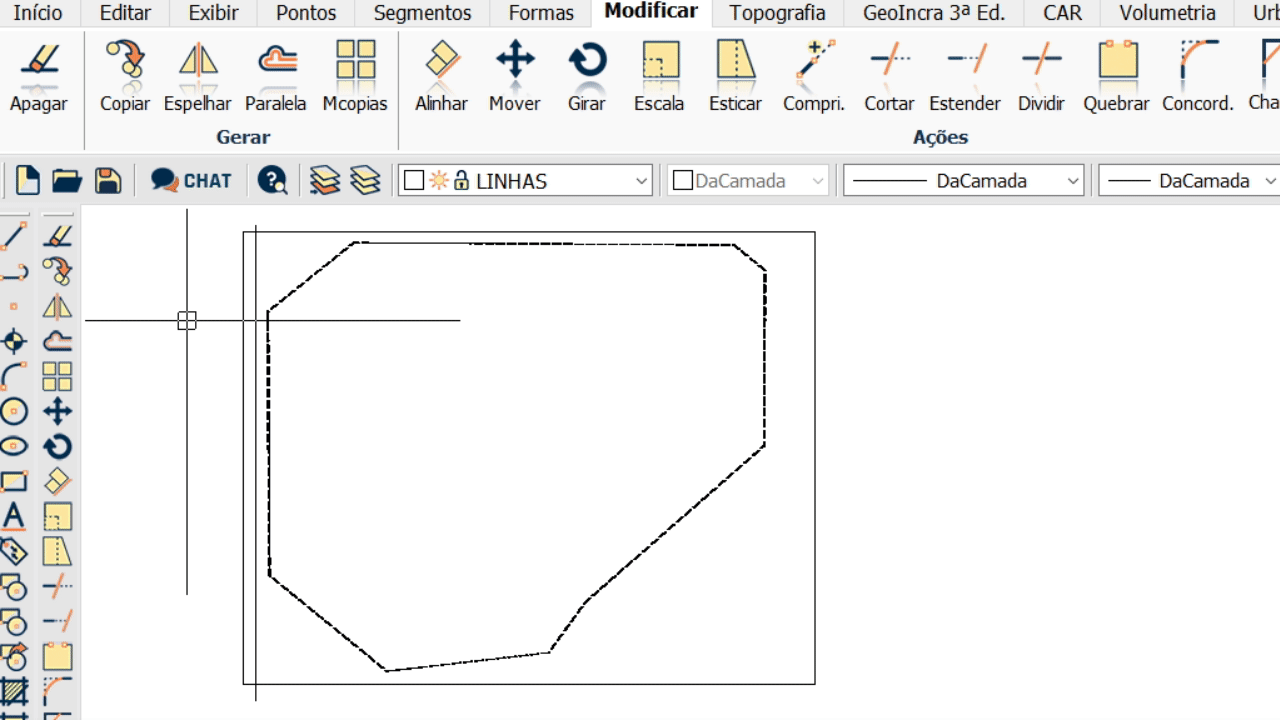Click the save file icon
The height and width of the screenshot is (720, 1280).
click(x=108, y=181)
